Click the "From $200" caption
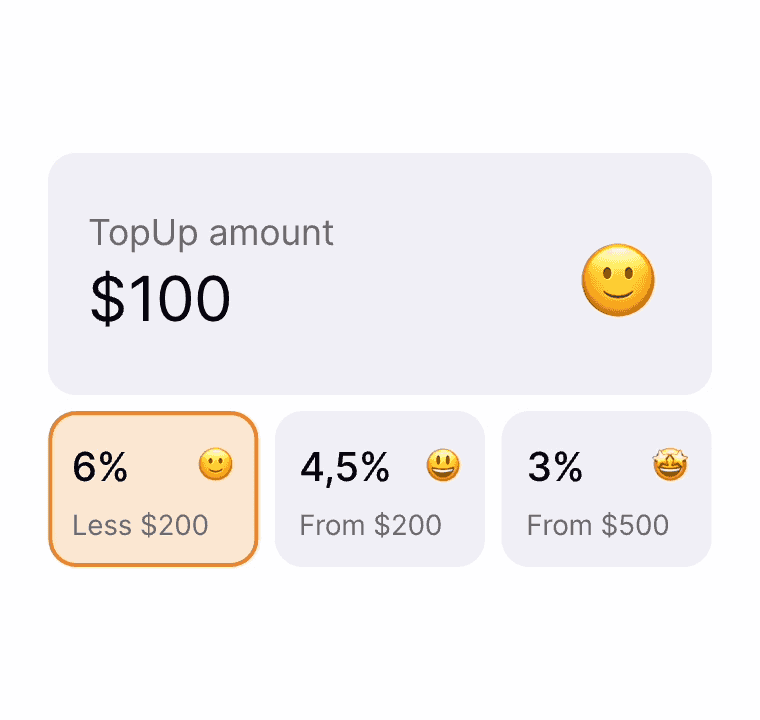Viewport: 760px width, 720px height. click(x=370, y=525)
